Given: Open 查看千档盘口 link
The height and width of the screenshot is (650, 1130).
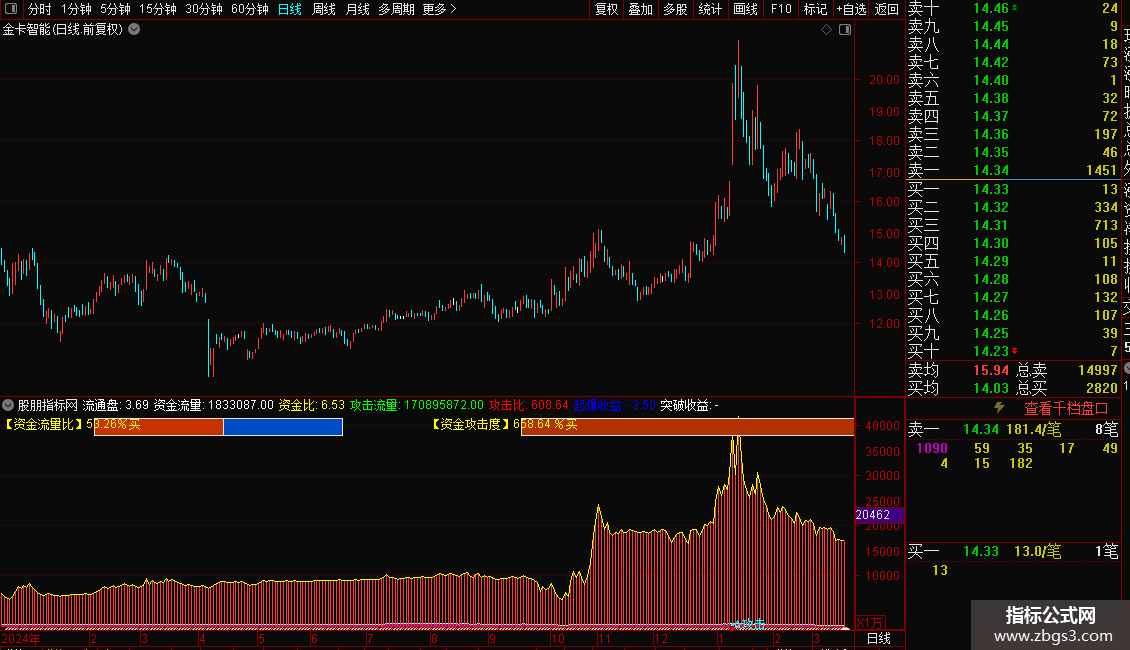Looking at the screenshot, I should pos(1066,408).
